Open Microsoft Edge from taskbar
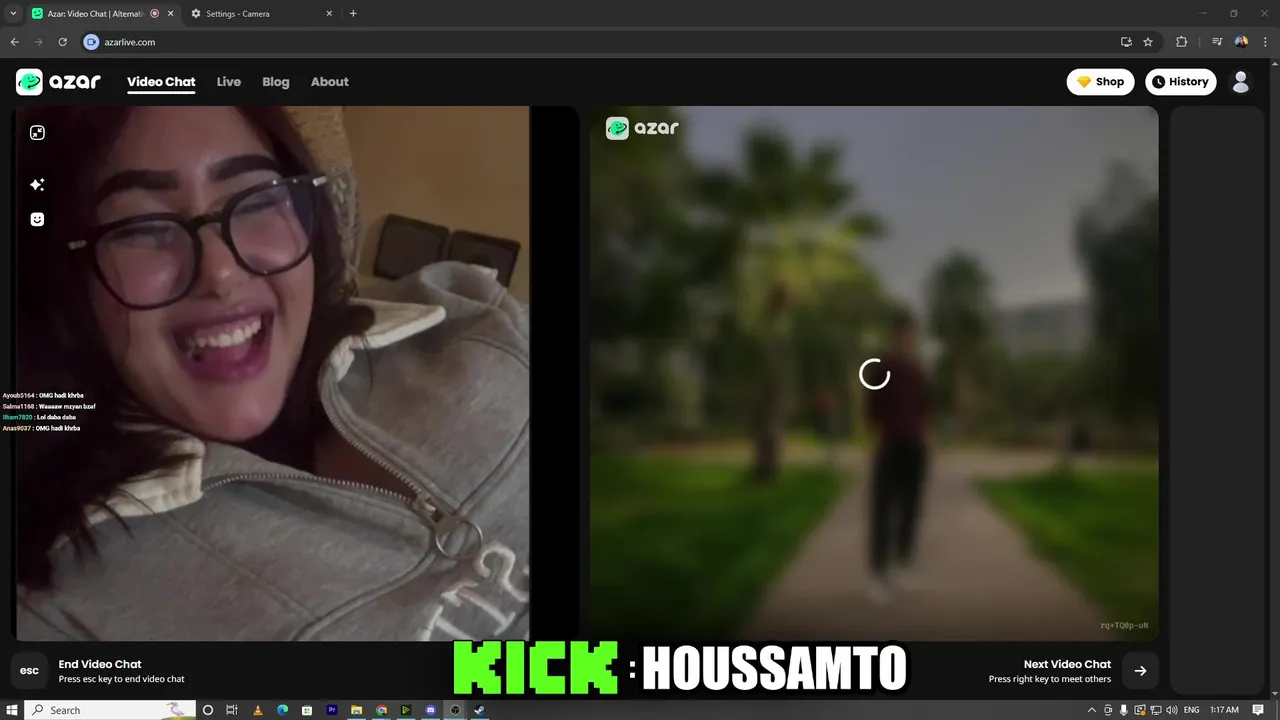 (x=282, y=710)
